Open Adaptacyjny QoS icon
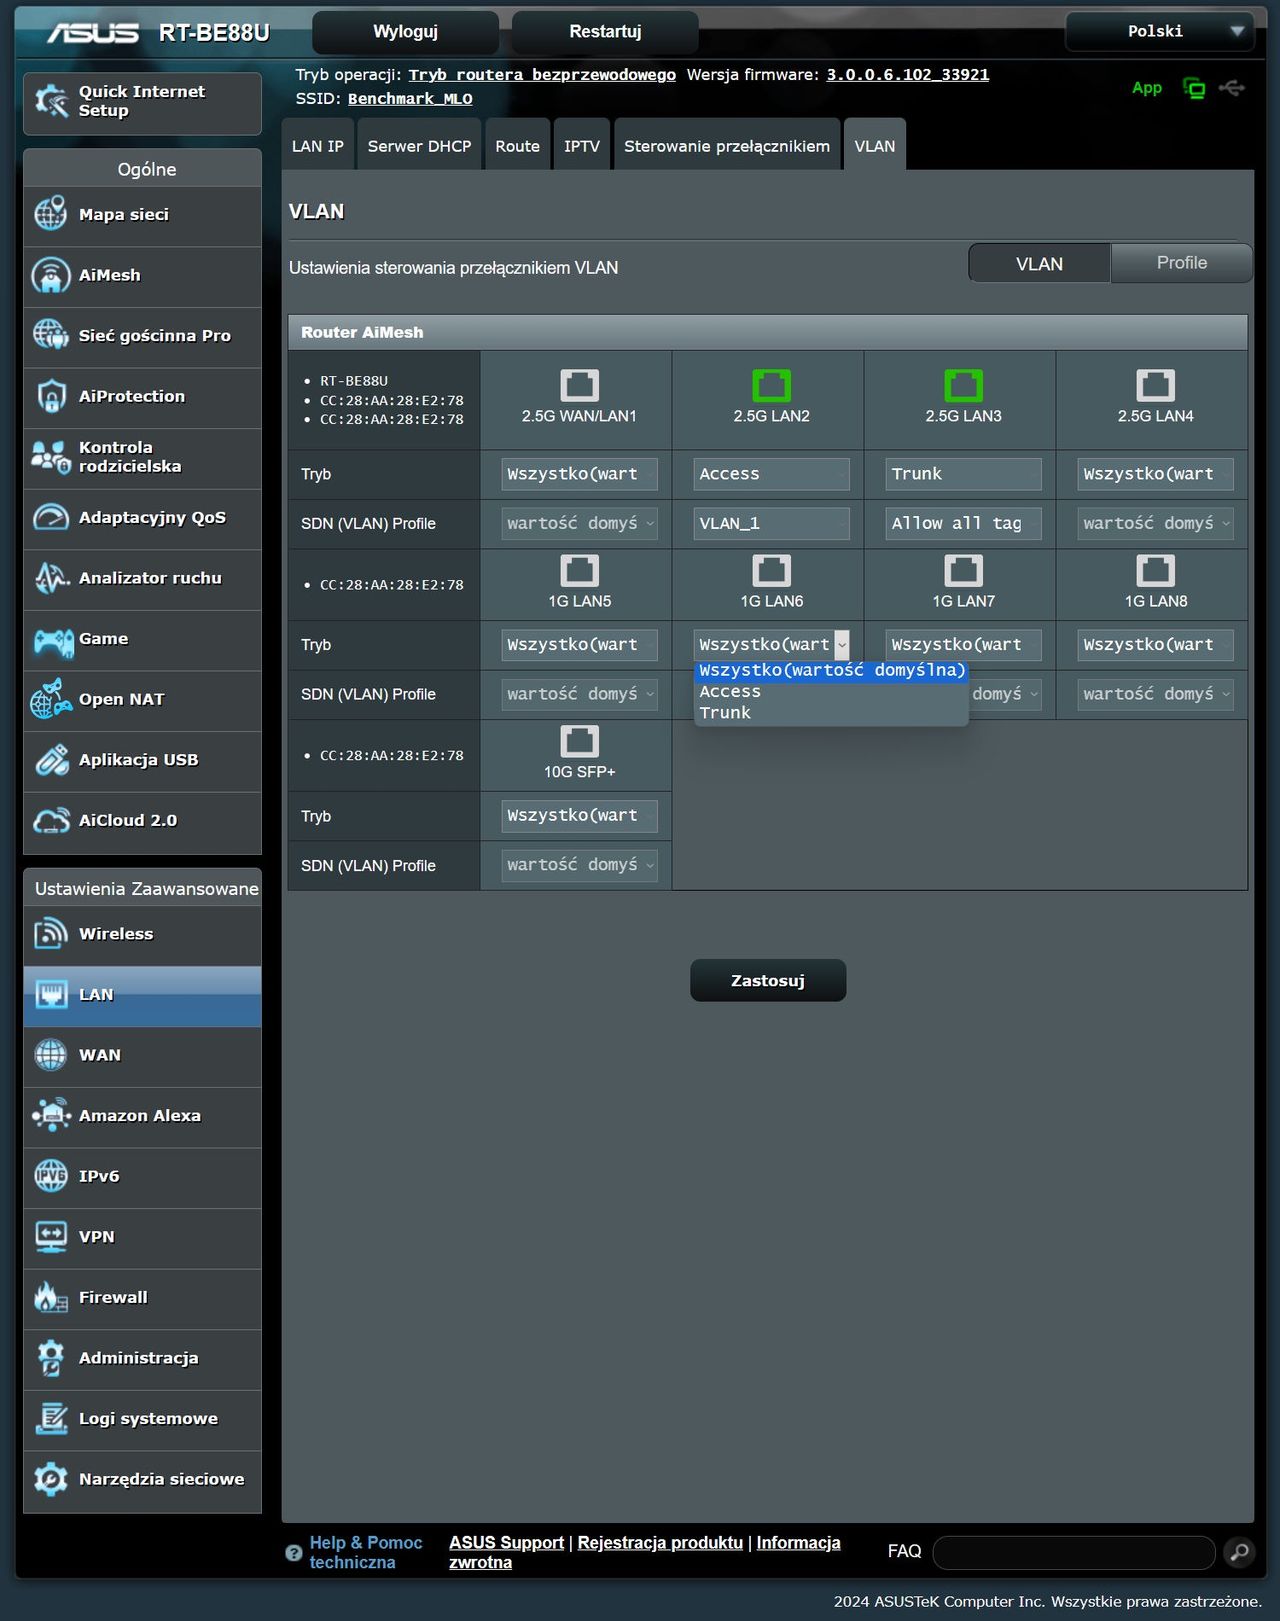Image resolution: width=1280 pixels, height=1621 pixels. click(x=51, y=517)
